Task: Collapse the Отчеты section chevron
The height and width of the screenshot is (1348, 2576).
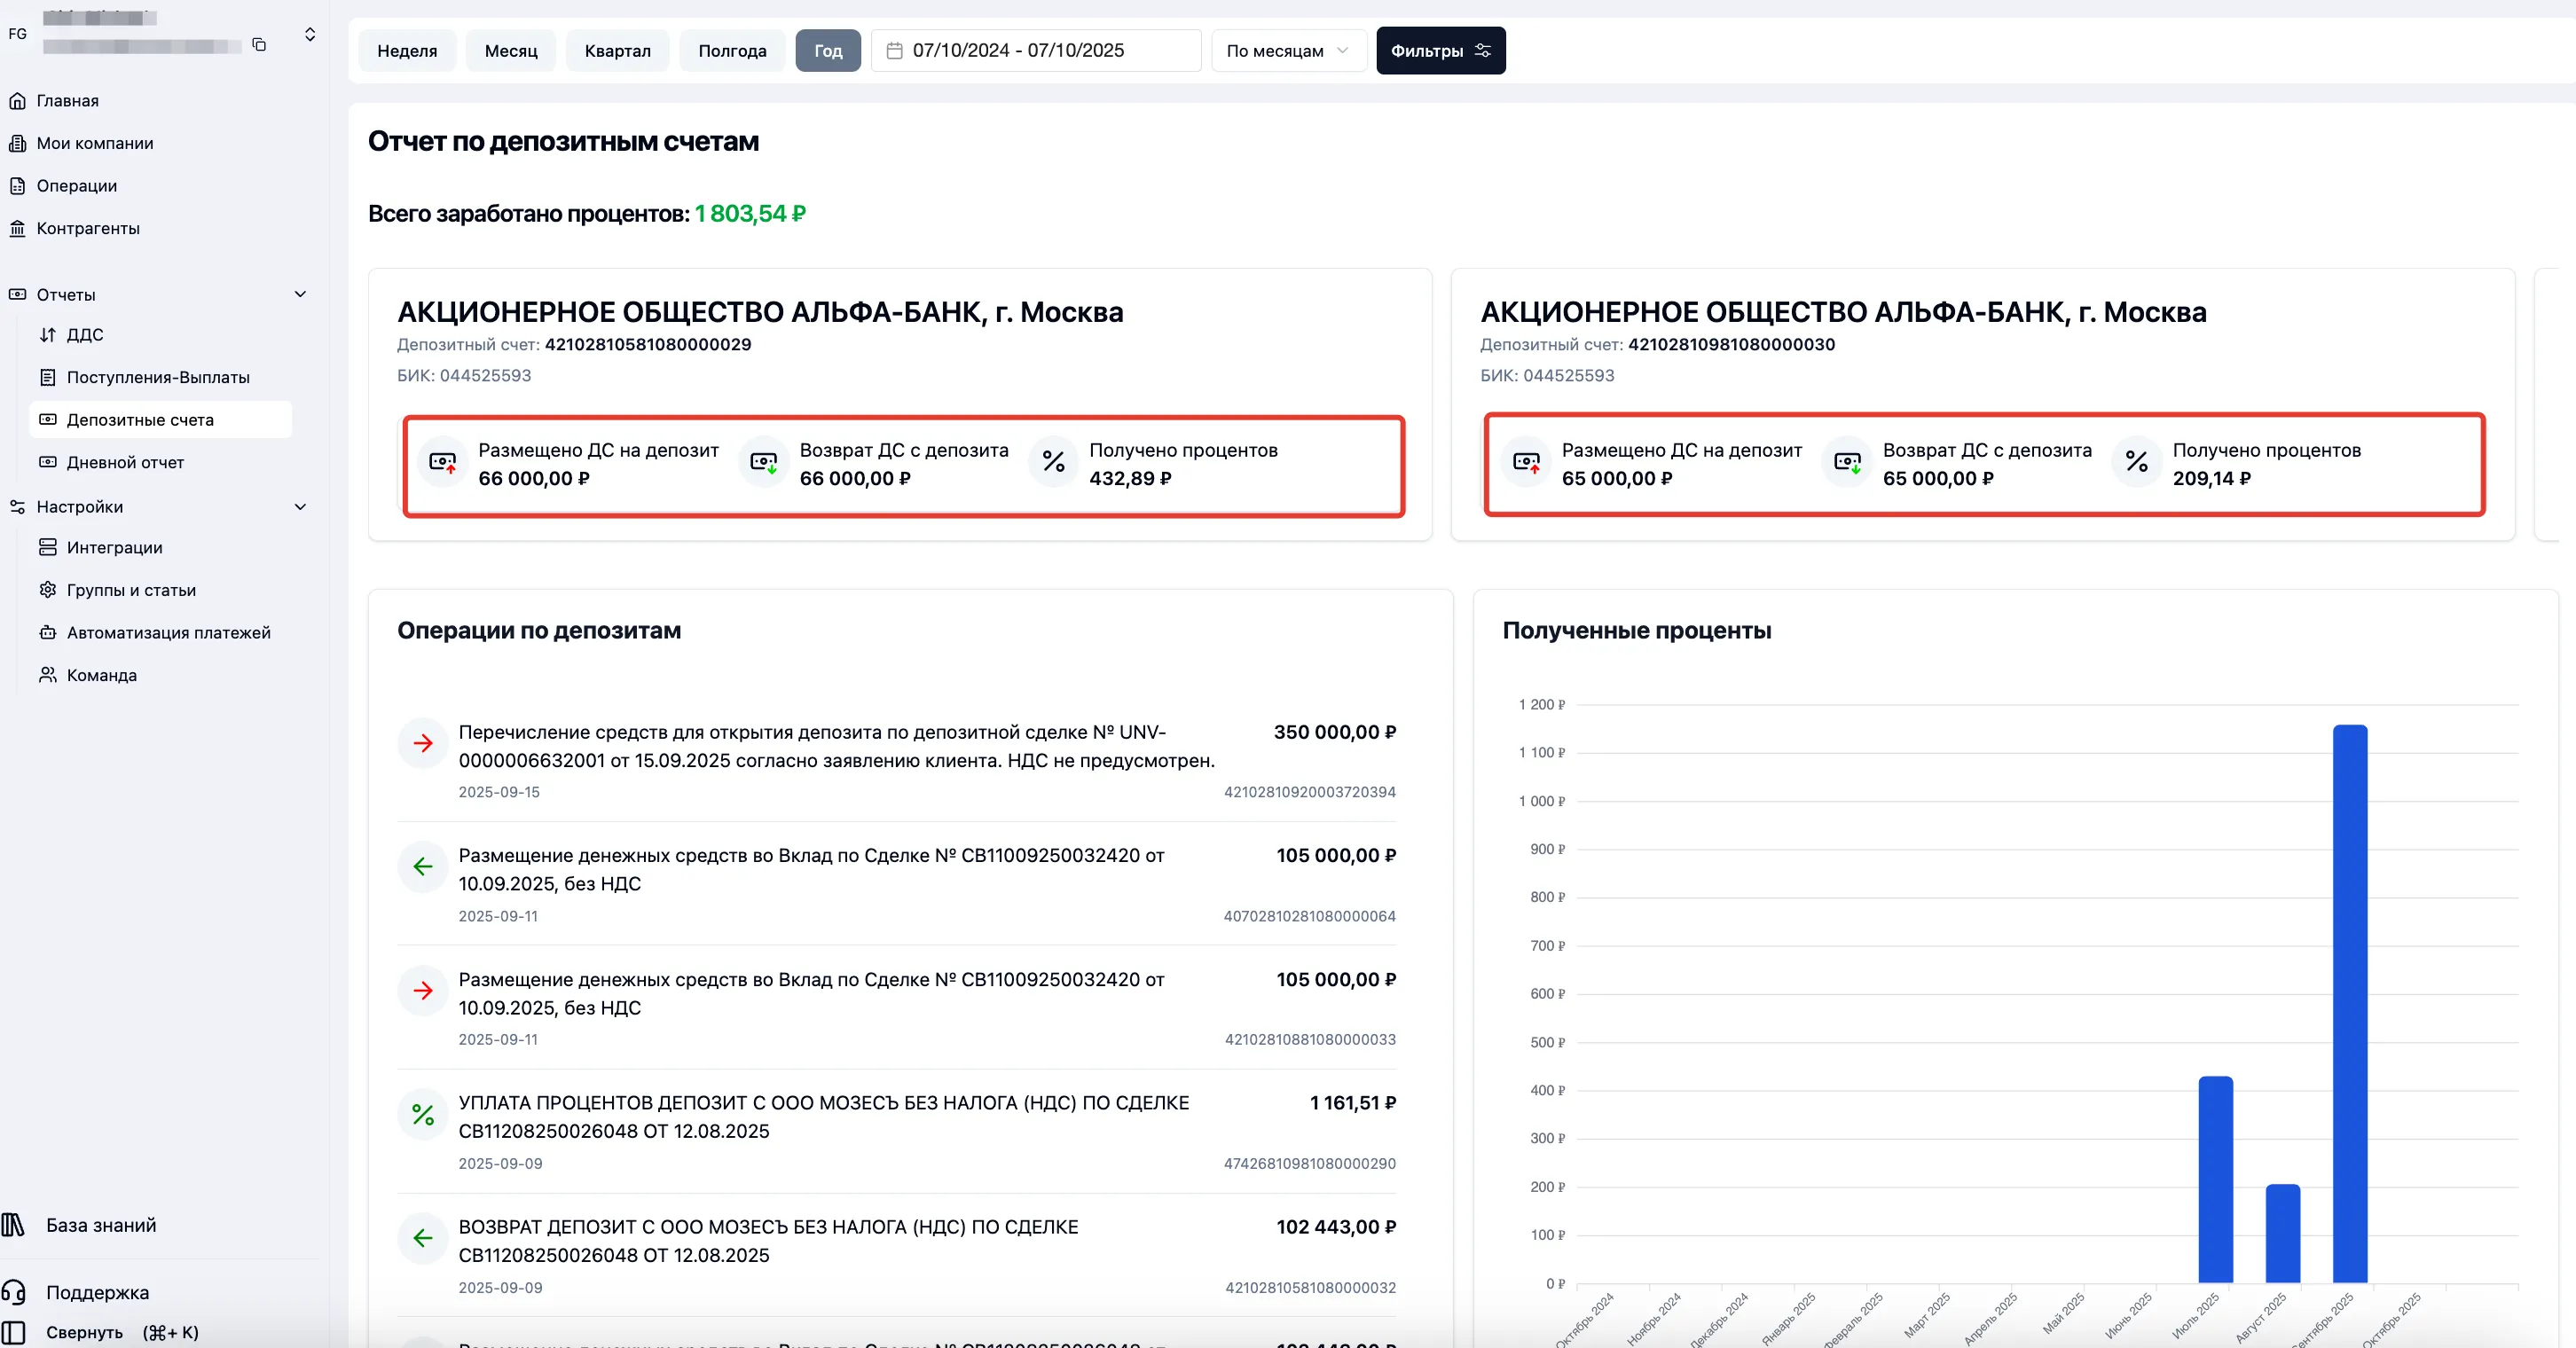Action: [x=300, y=294]
